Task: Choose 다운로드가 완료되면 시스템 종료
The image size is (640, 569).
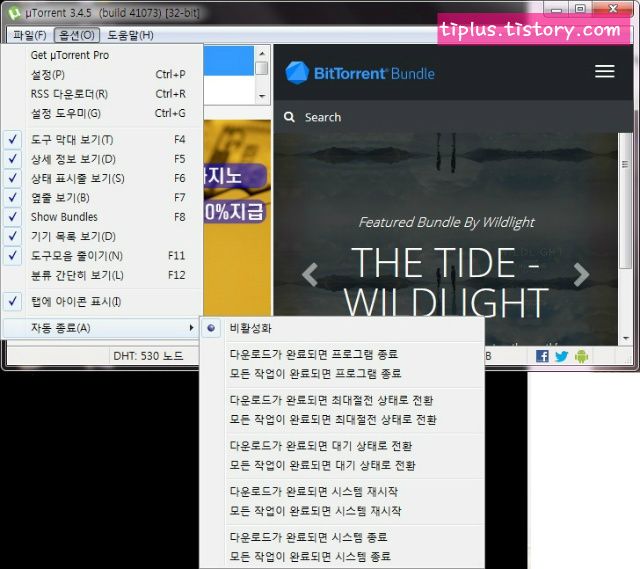Action: [x=342, y=537]
